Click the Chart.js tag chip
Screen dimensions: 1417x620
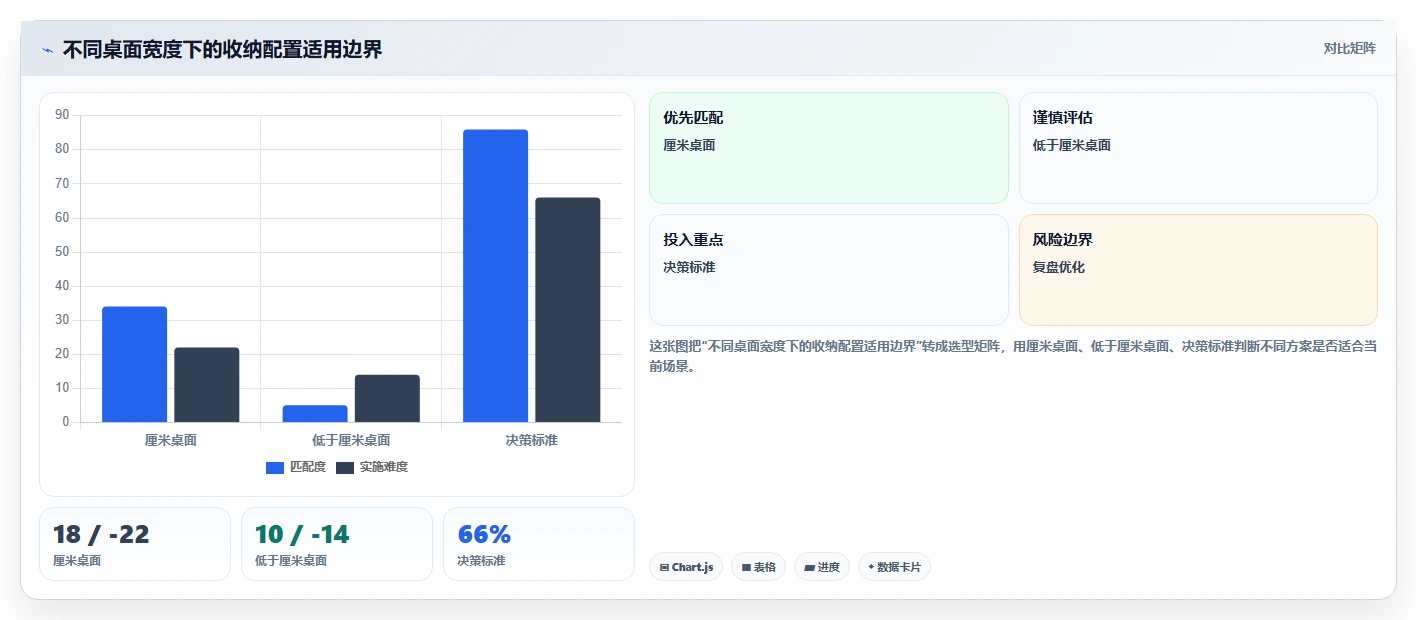[x=686, y=567]
